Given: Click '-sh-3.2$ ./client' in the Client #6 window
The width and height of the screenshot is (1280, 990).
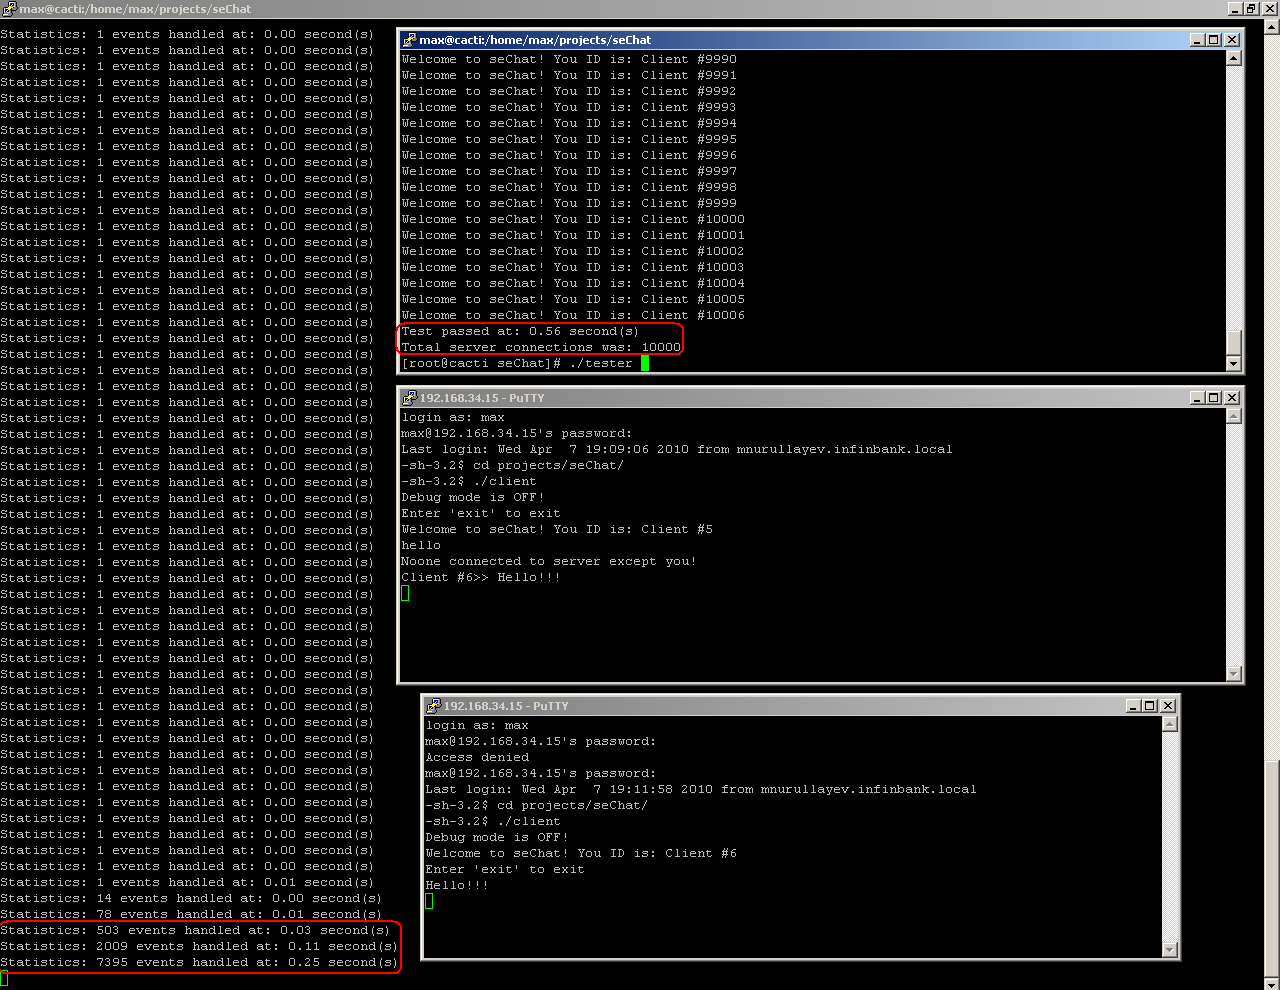Looking at the screenshot, I should (x=493, y=821).
